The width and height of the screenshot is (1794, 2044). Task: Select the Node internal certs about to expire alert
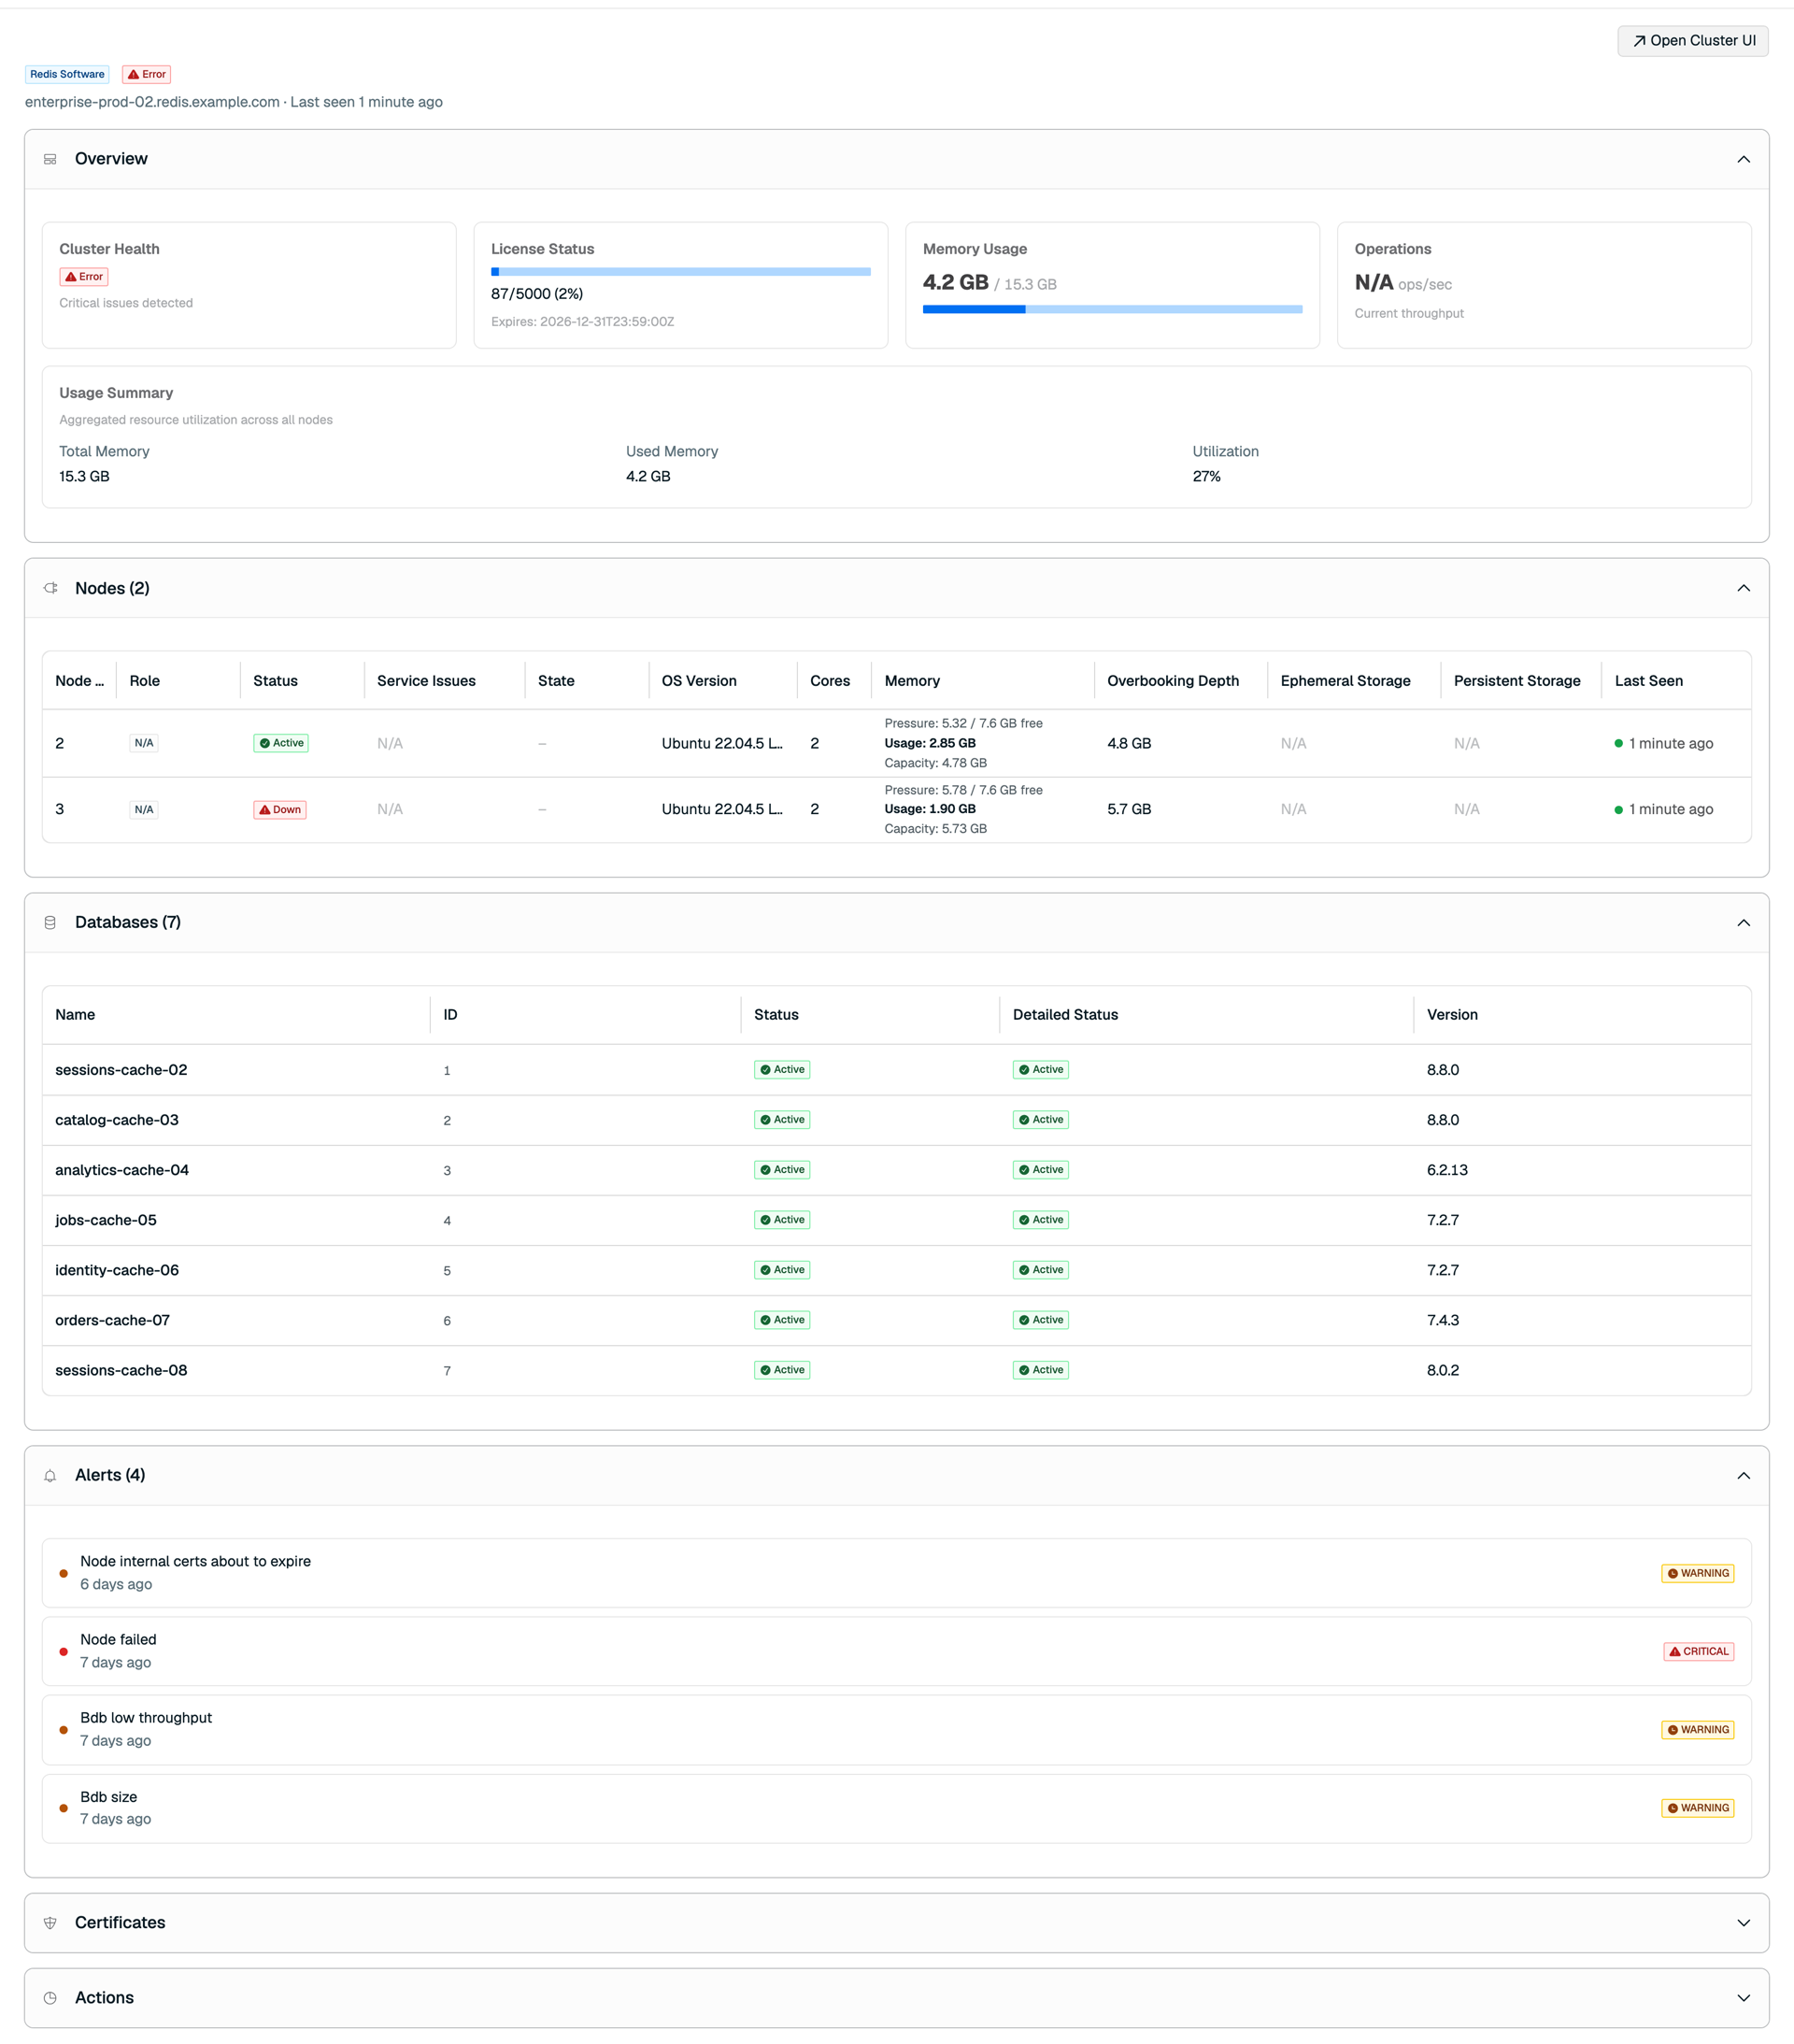[195, 1562]
